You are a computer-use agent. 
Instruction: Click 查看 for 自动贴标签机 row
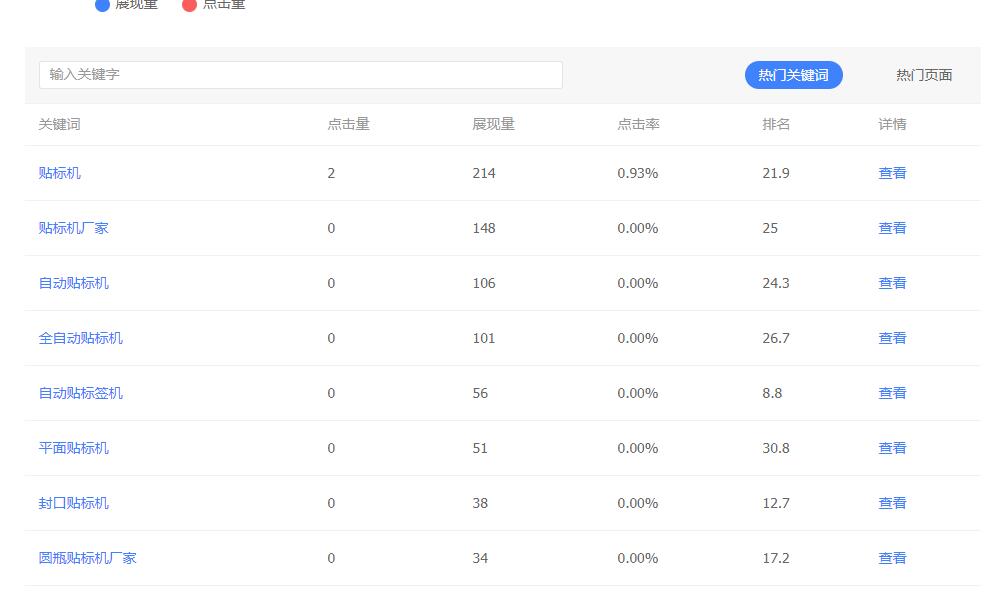[x=891, y=392]
